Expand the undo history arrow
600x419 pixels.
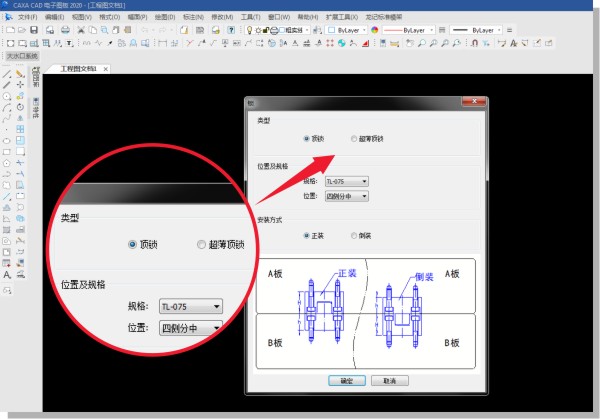pyautogui.click(x=153, y=30)
